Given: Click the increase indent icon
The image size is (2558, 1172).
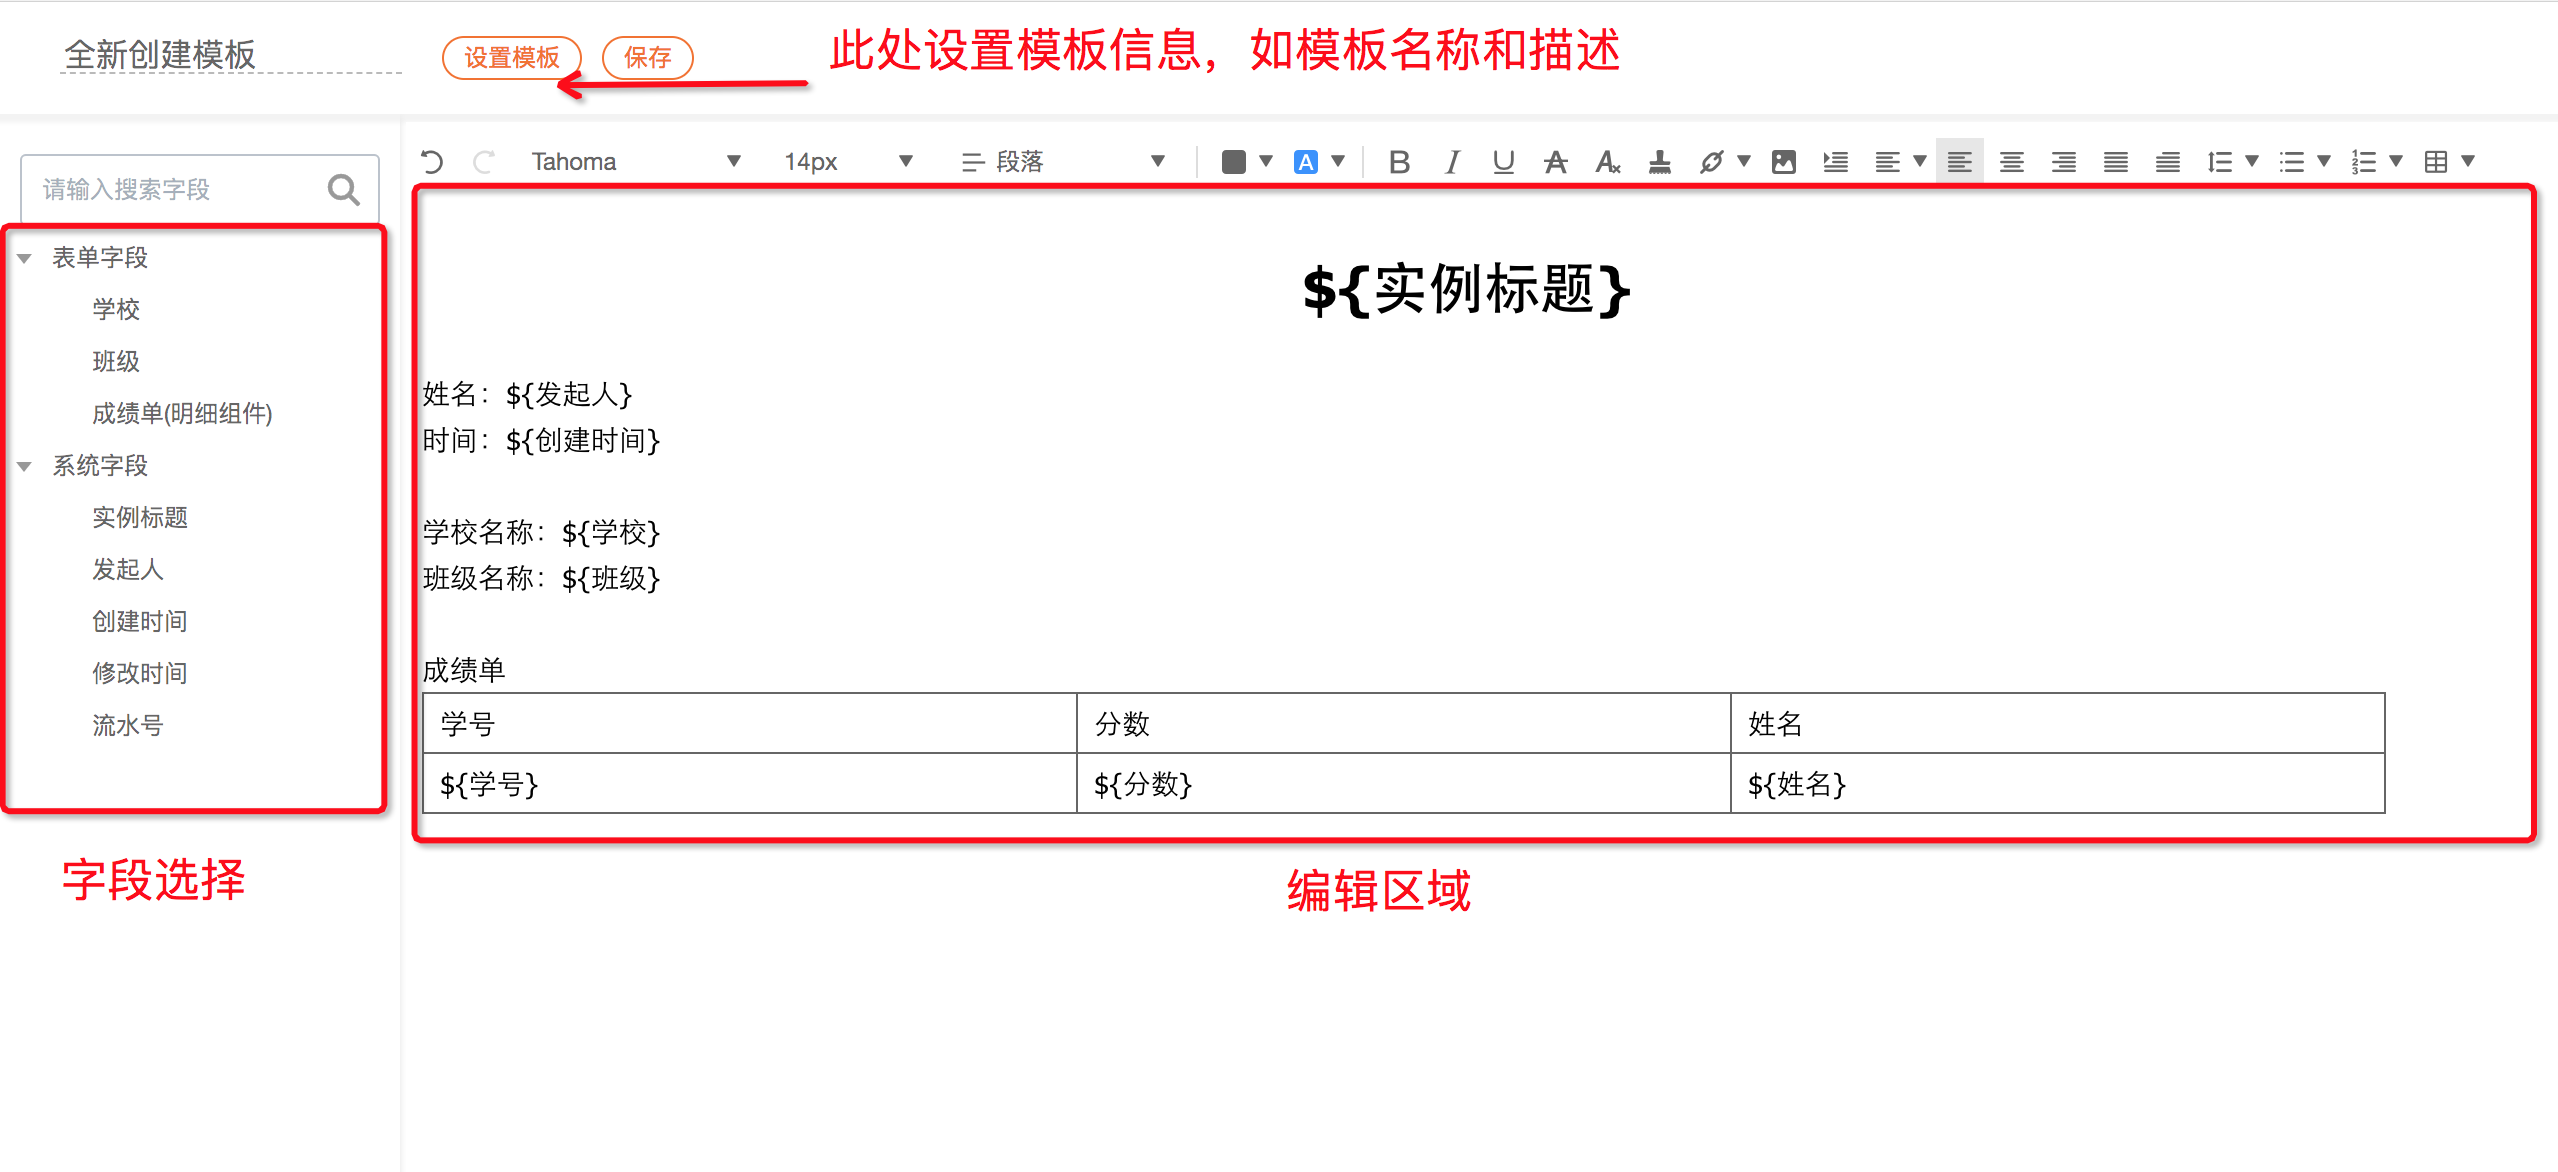Looking at the screenshot, I should (x=1835, y=162).
